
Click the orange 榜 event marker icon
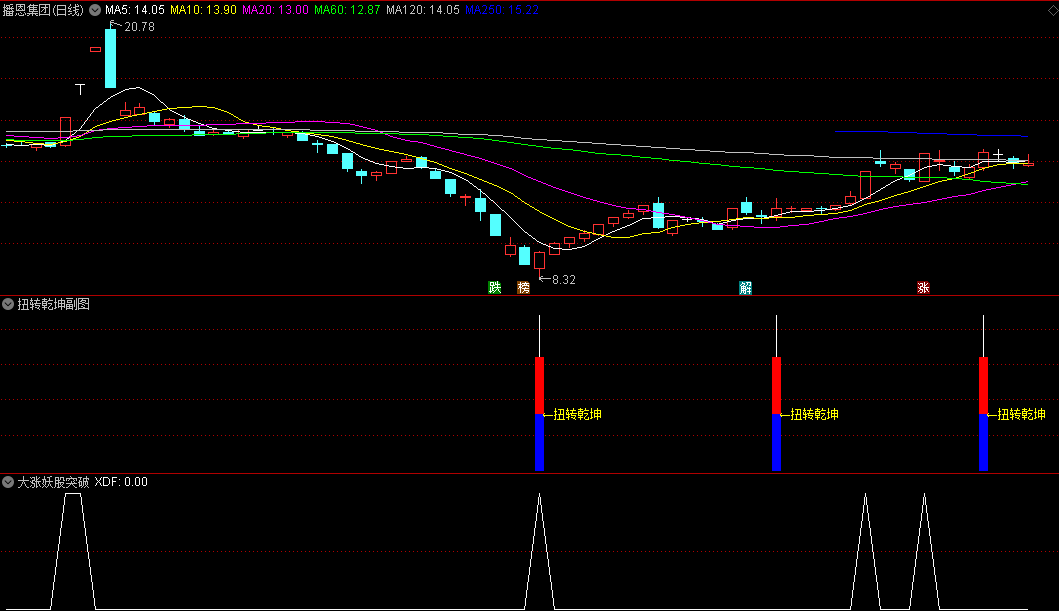coord(523,288)
